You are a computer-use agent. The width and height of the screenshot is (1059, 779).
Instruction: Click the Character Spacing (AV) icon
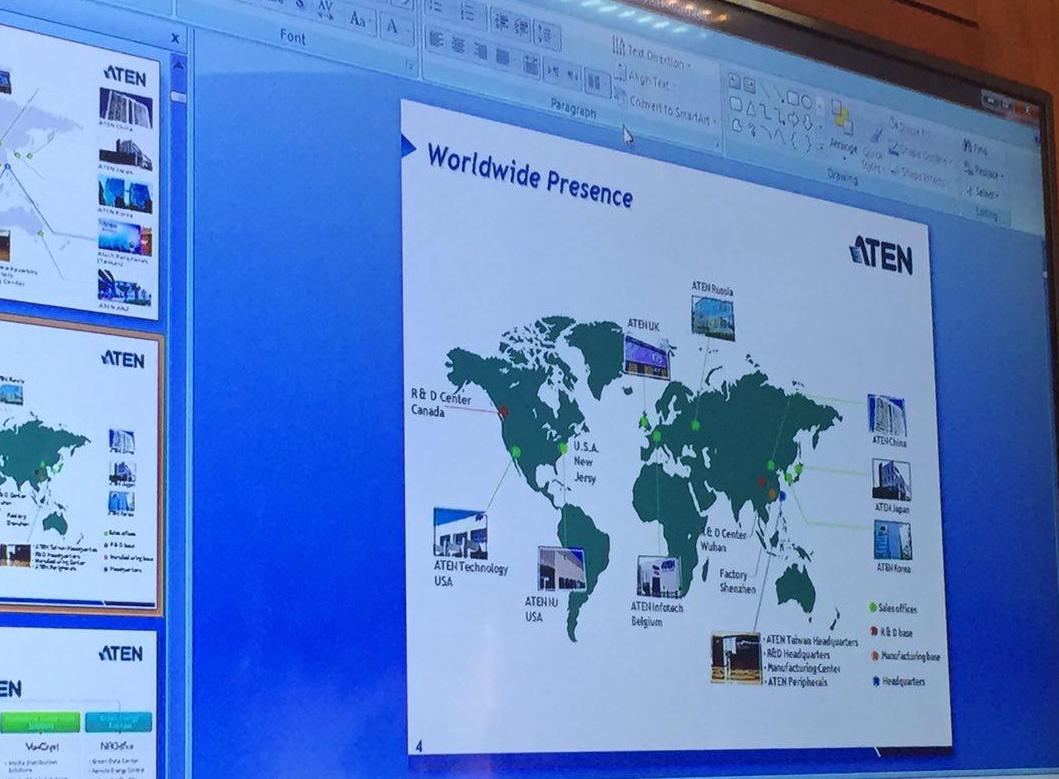pyautogui.click(x=326, y=10)
